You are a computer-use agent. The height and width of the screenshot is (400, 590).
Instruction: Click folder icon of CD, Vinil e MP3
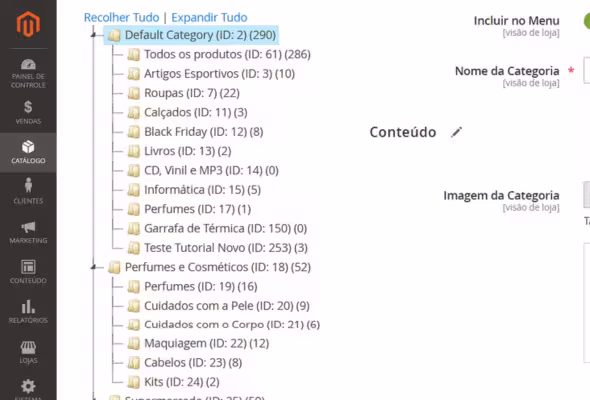134,170
